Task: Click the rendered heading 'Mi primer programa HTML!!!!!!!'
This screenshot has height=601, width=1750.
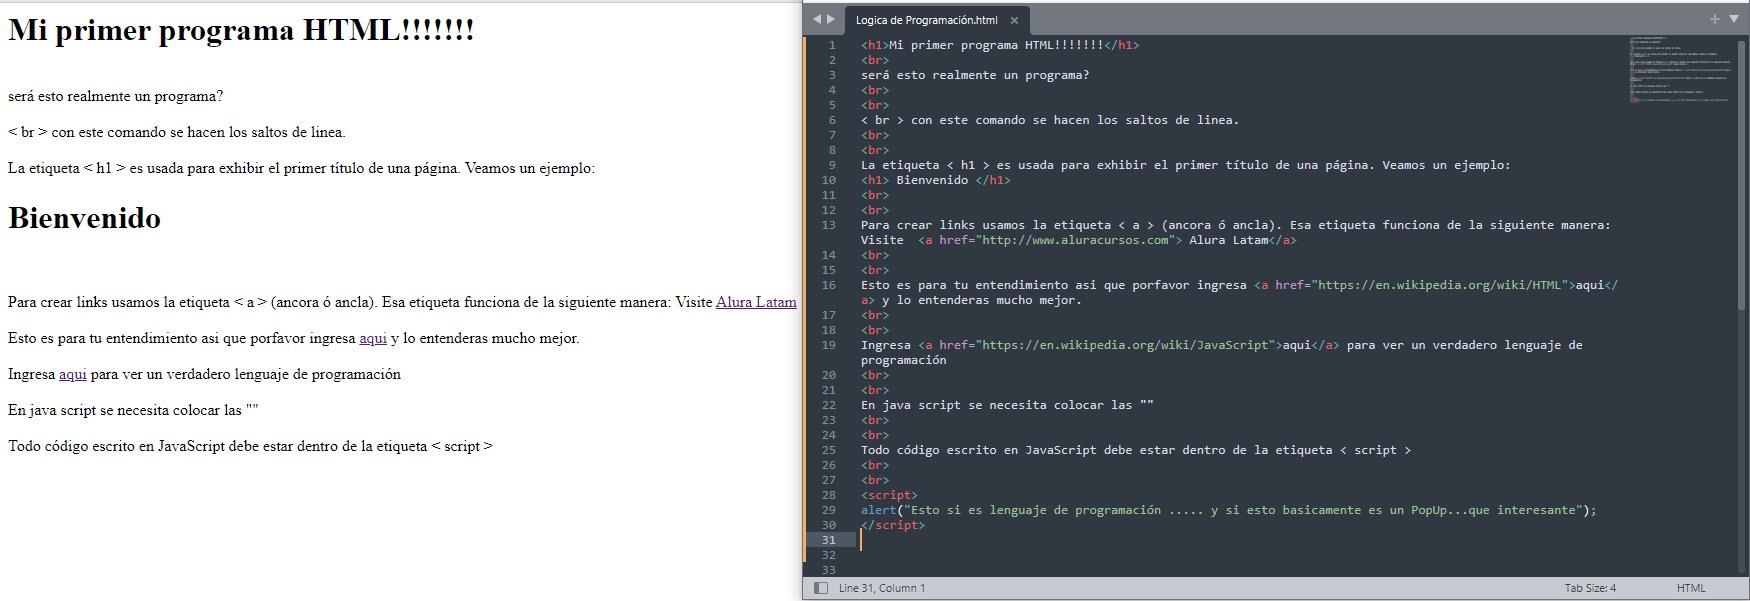Action: tap(241, 30)
